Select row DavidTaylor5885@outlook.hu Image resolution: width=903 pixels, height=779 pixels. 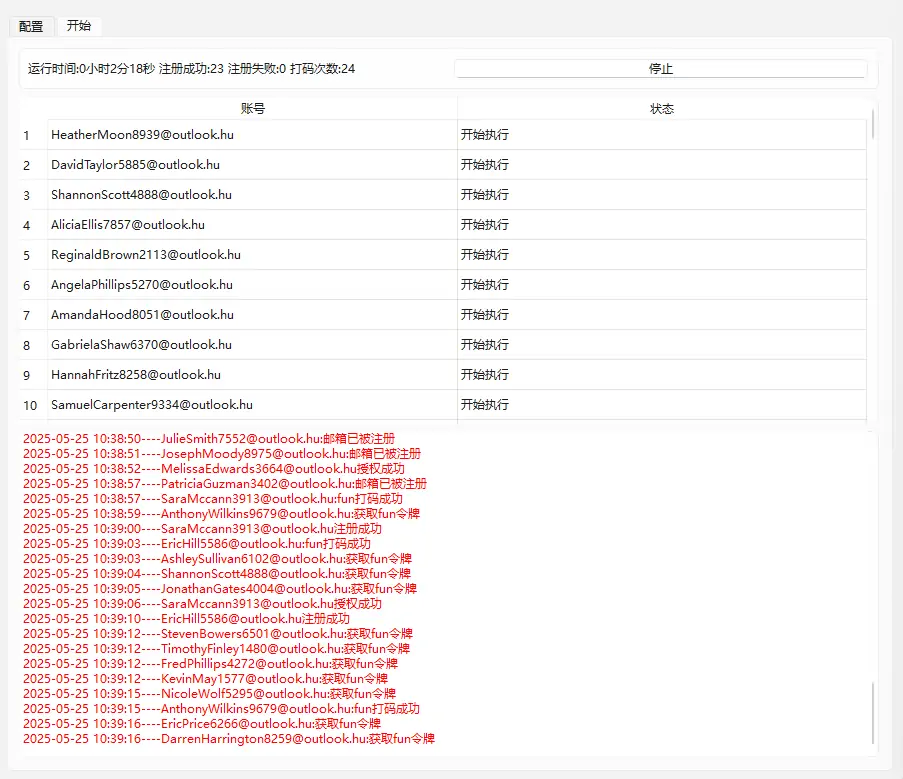click(x=442, y=165)
